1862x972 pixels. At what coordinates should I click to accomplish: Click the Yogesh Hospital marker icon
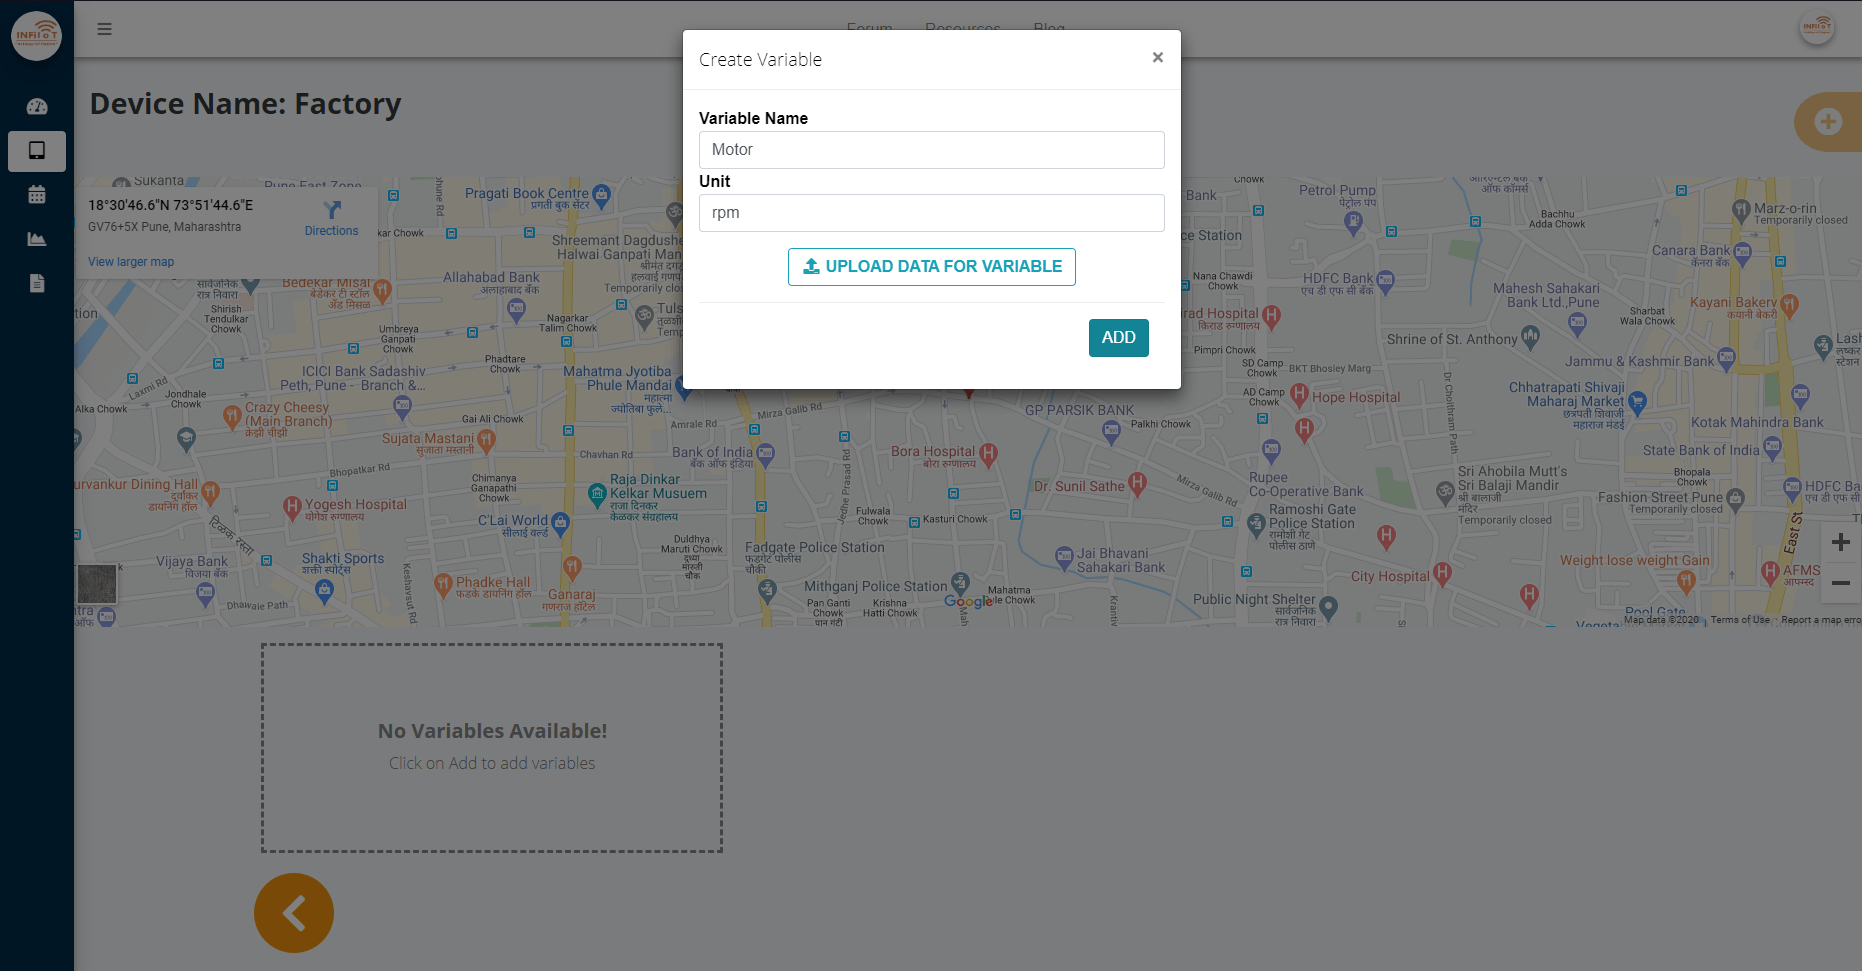click(292, 507)
